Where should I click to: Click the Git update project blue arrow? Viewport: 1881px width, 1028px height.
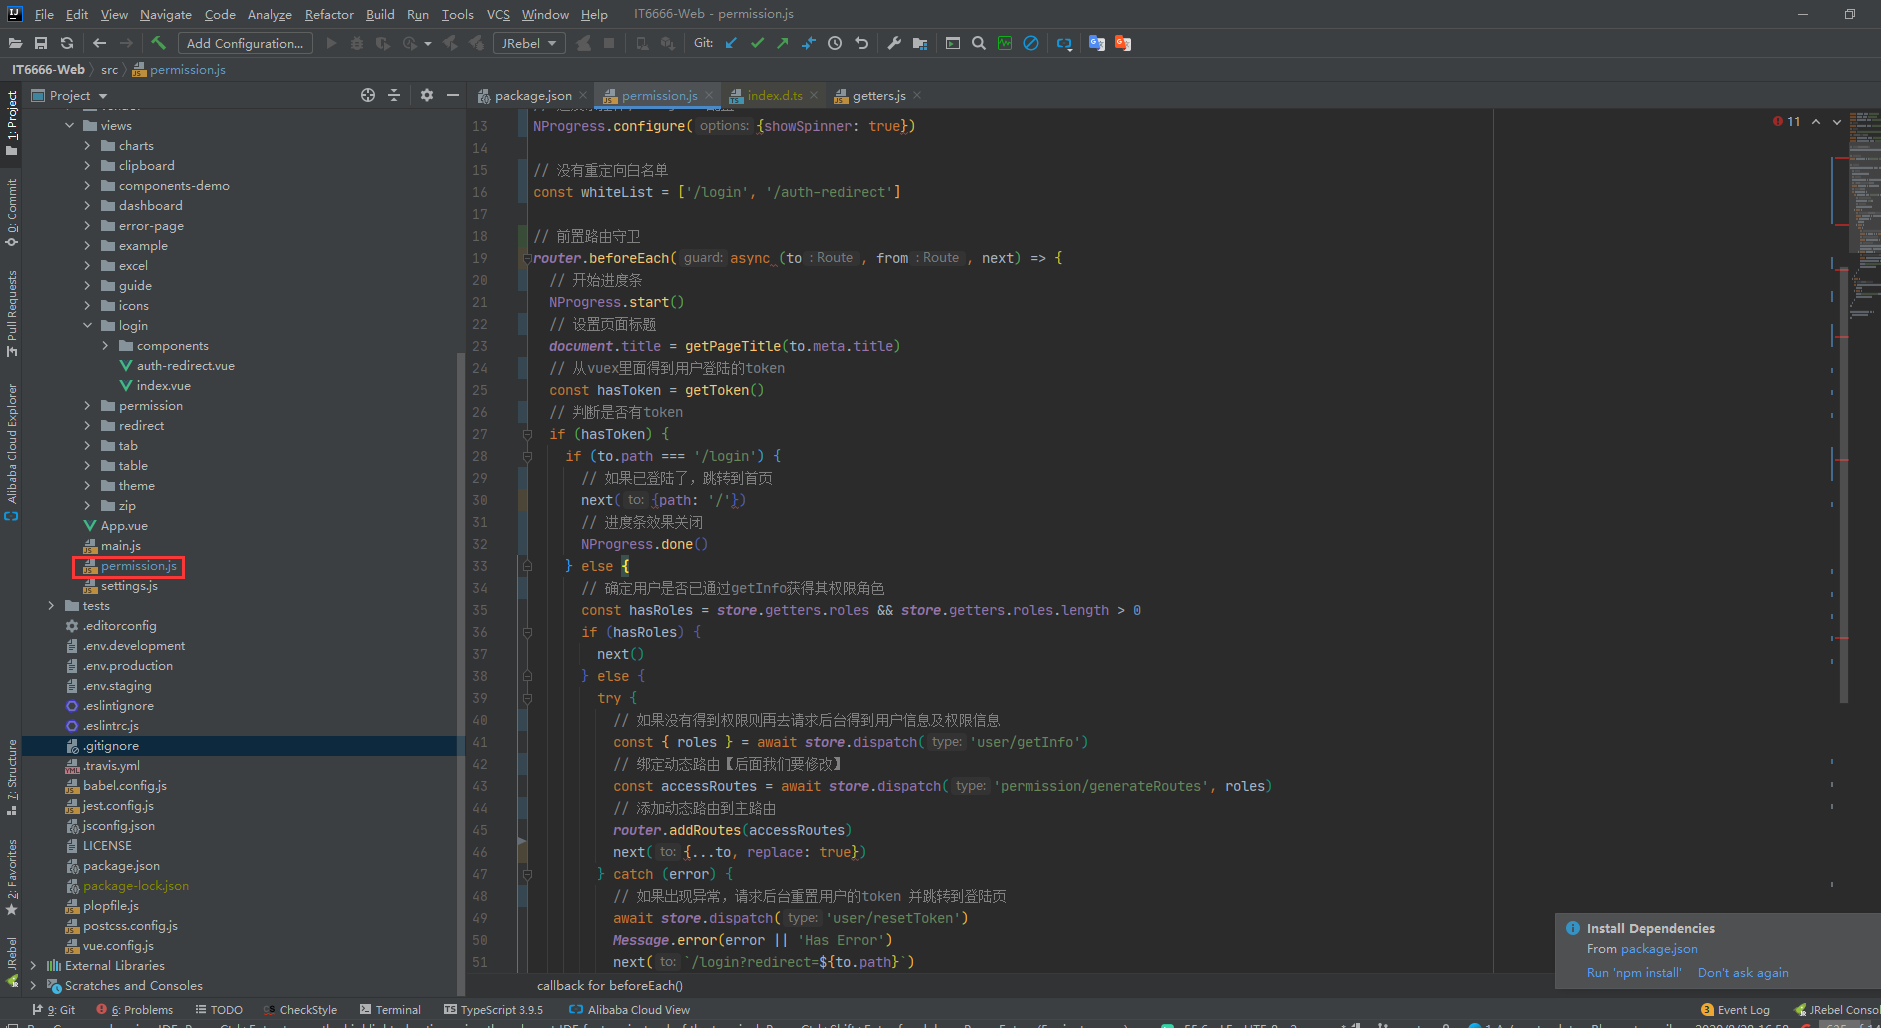click(731, 43)
